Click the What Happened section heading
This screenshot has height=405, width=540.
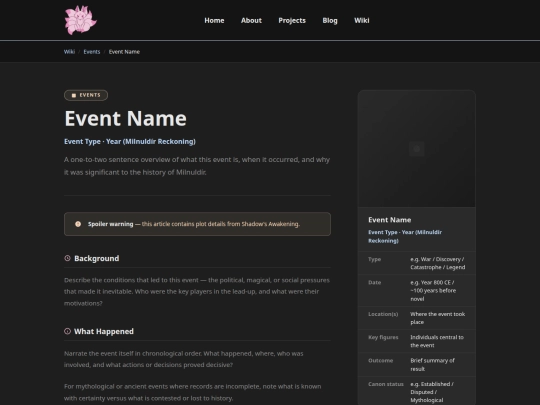pos(104,331)
